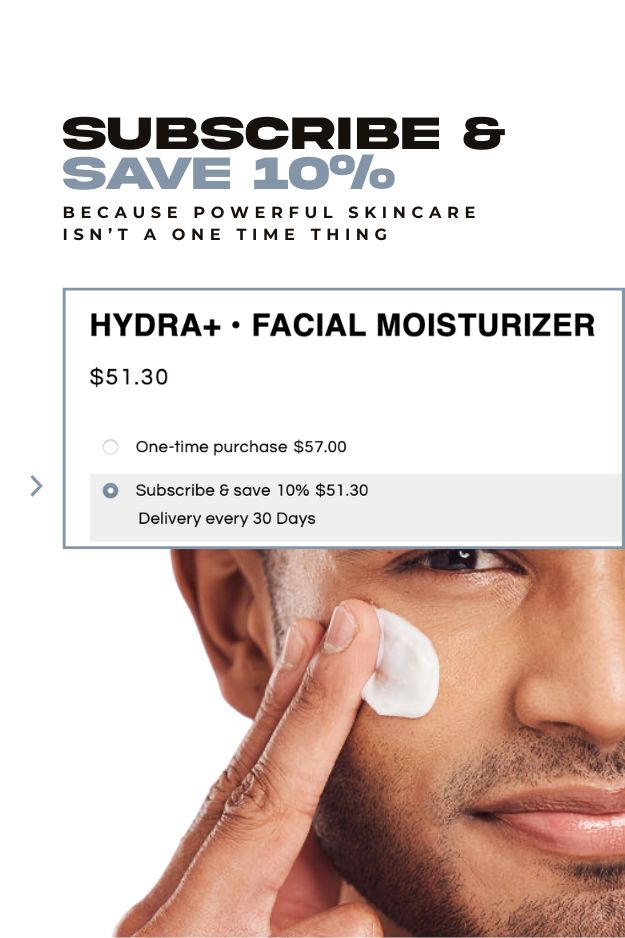
Task: Select the Subscribe & save radio button
Action: coord(110,491)
